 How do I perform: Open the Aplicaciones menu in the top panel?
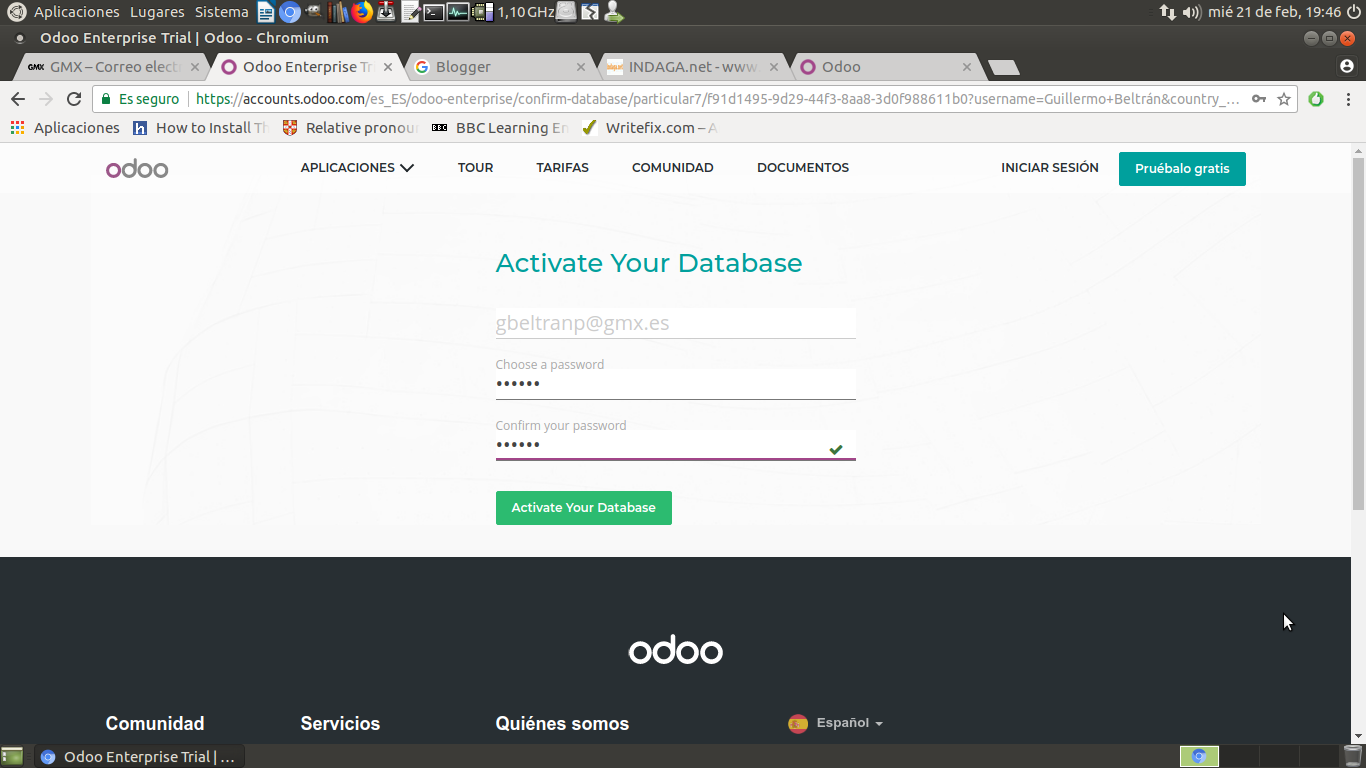point(76,12)
